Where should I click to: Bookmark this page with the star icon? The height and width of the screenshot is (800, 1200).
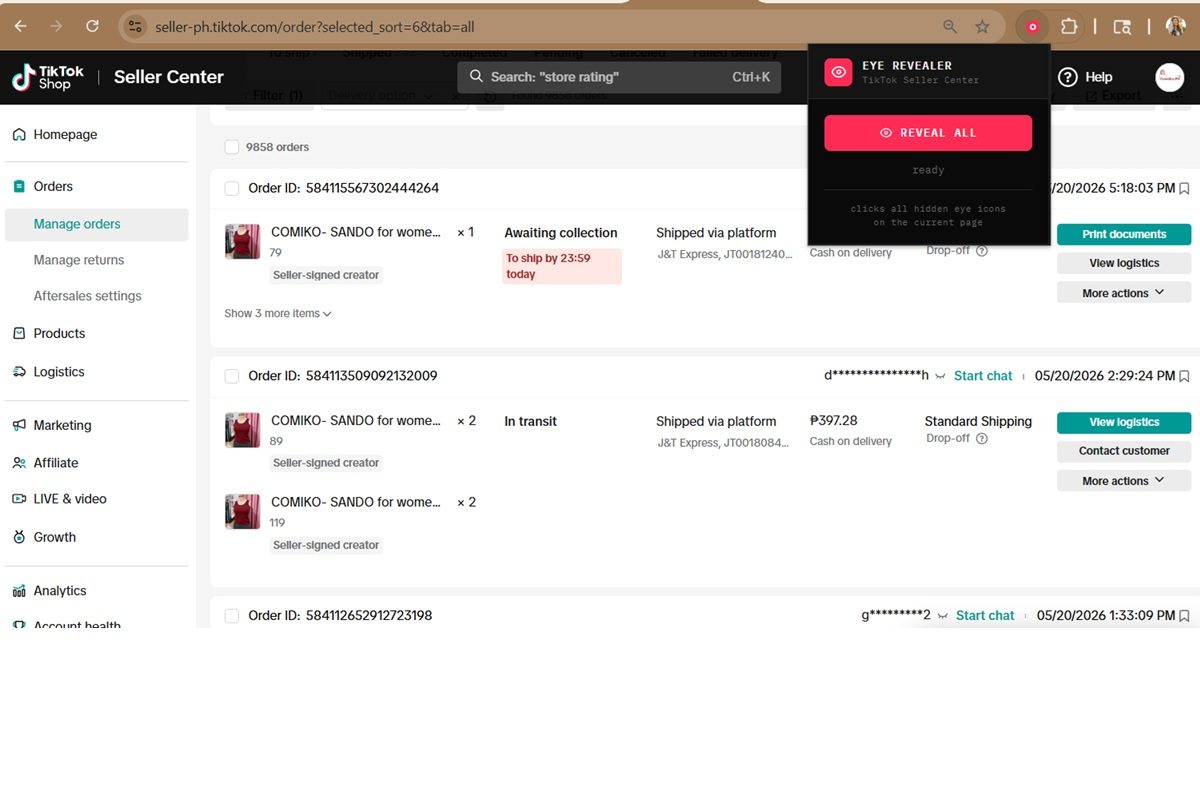tap(982, 27)
